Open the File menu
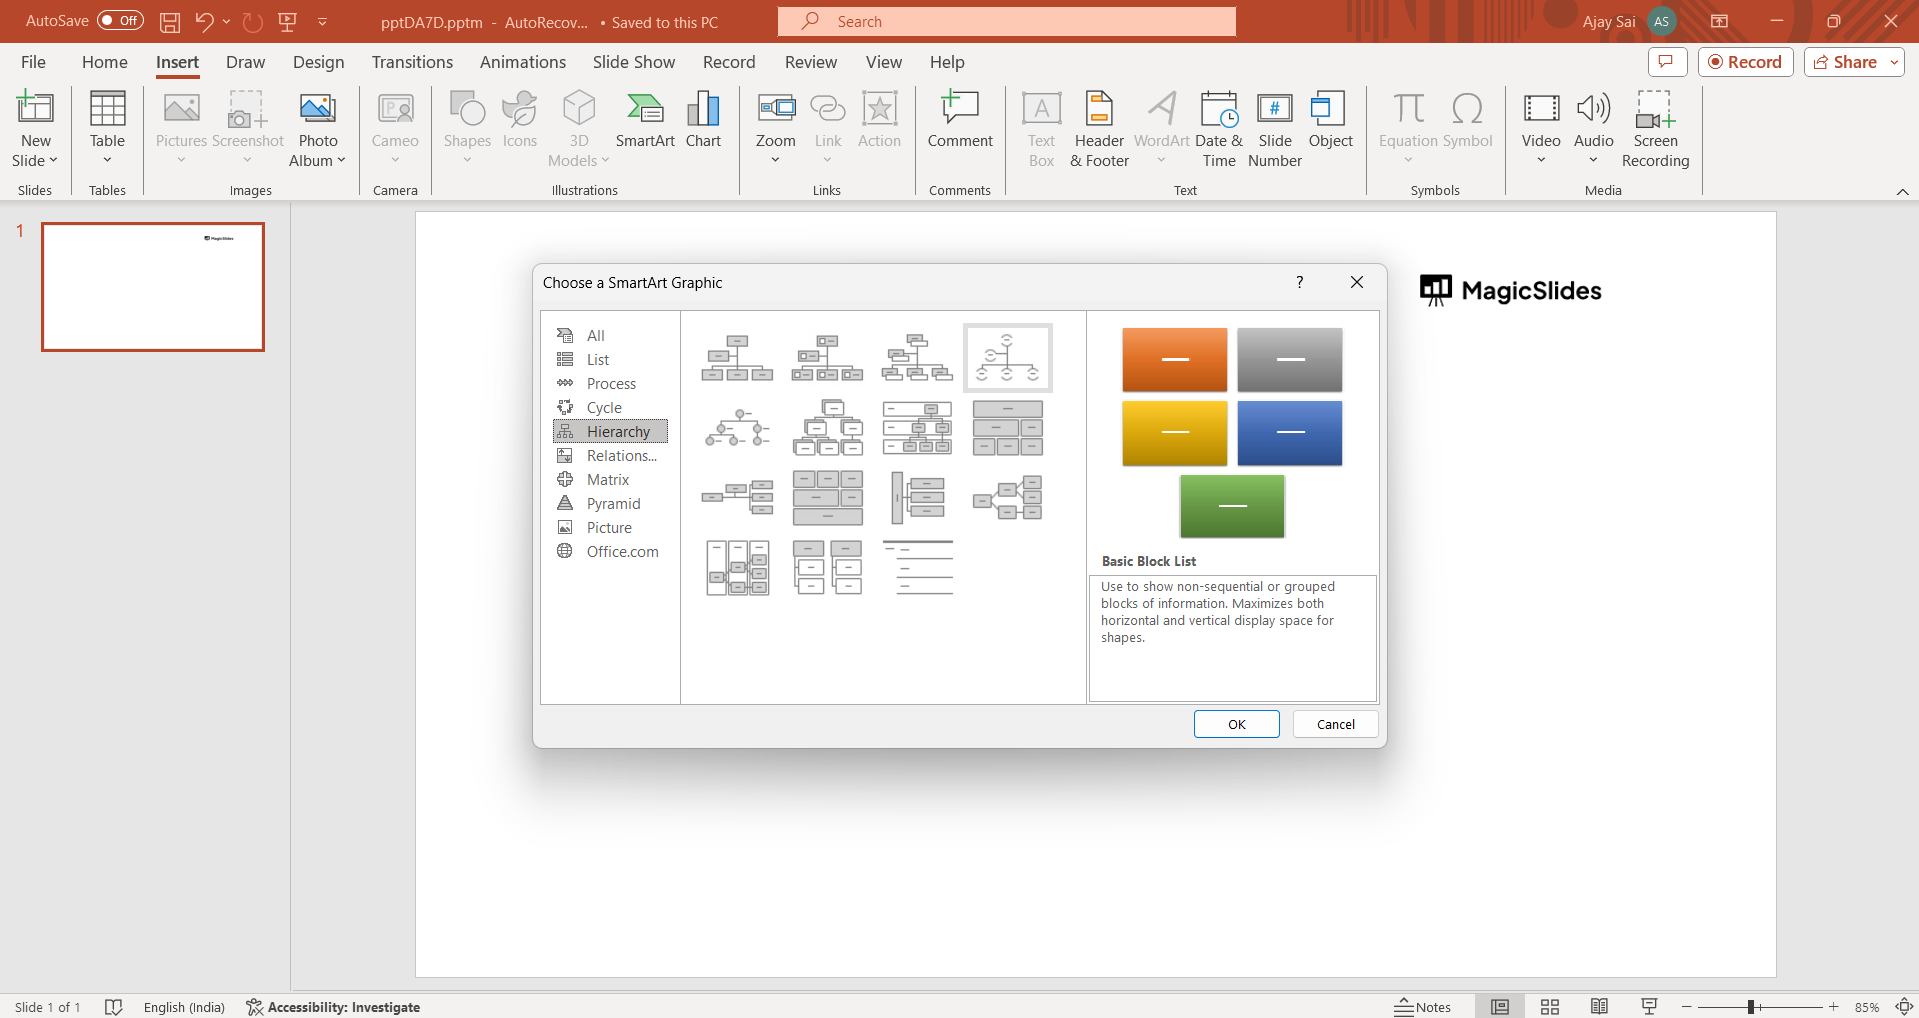The height and width of the screenshot is (1018, 1919). tap(33, 62)
